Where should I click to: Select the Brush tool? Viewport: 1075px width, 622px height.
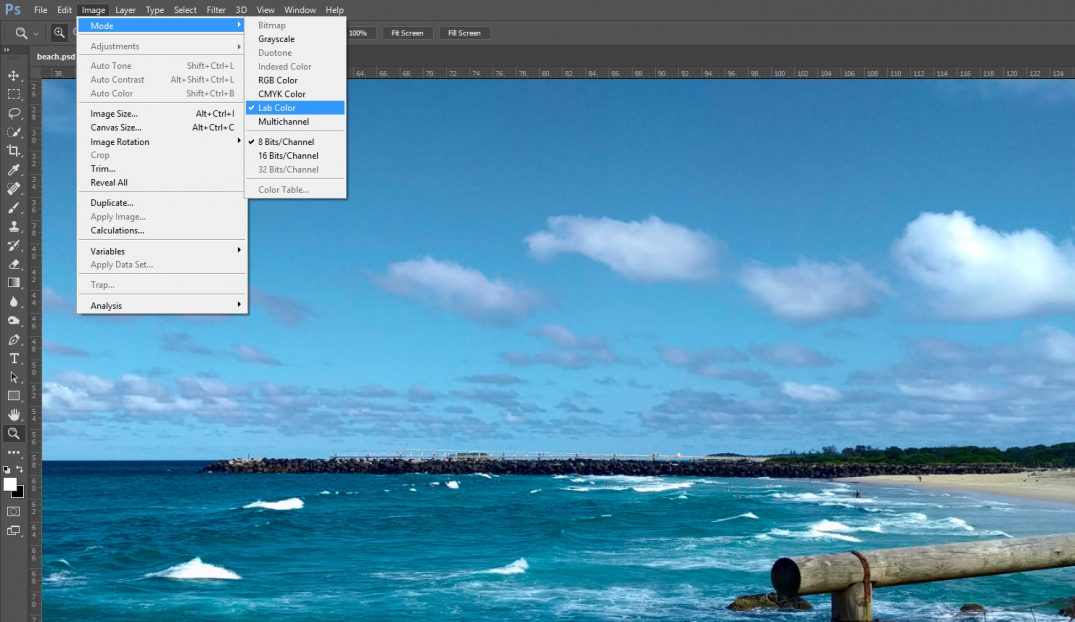[x=14, y=208]
